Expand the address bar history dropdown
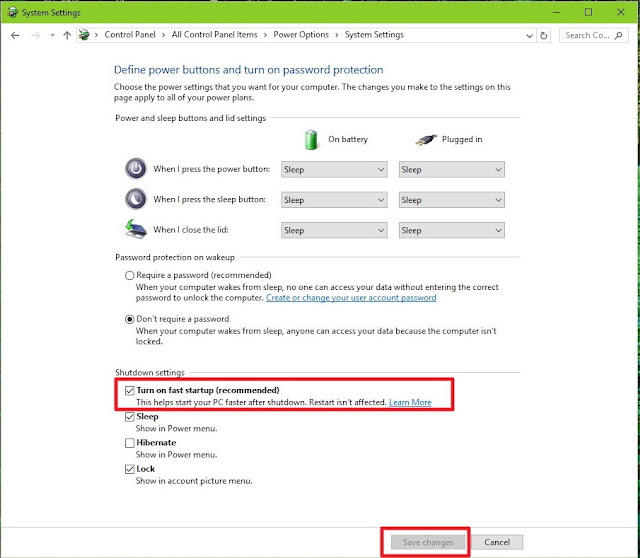The image size is (640, 558). (529, 36)
